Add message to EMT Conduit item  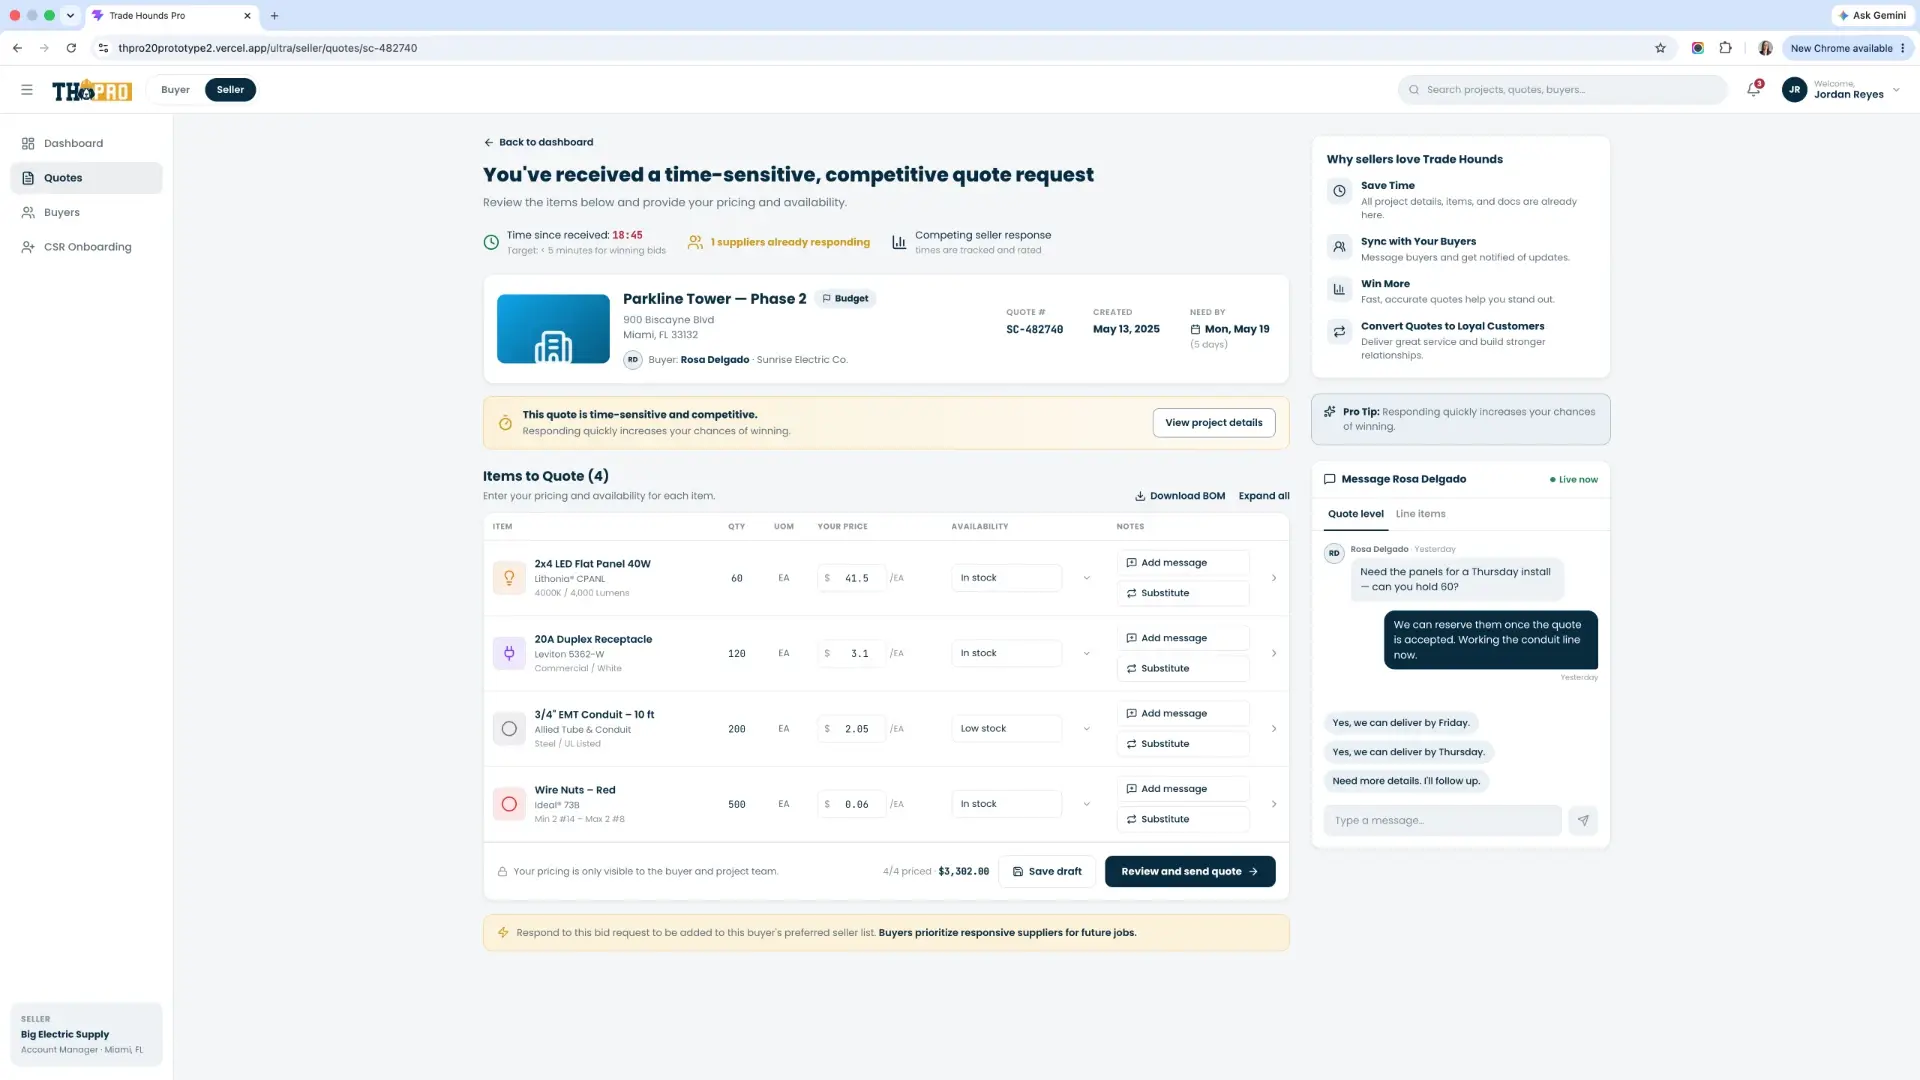(1182, 714)
